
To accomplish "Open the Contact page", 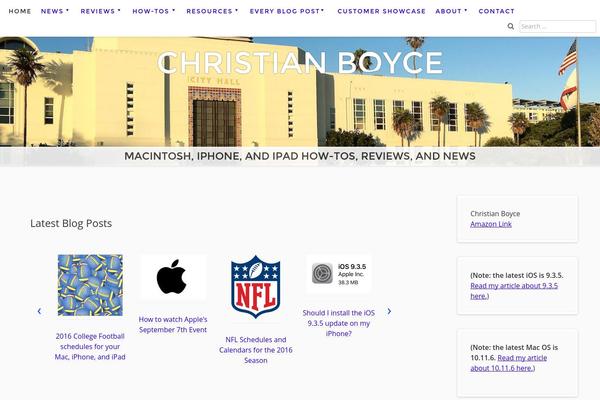I will coord(496,11).
